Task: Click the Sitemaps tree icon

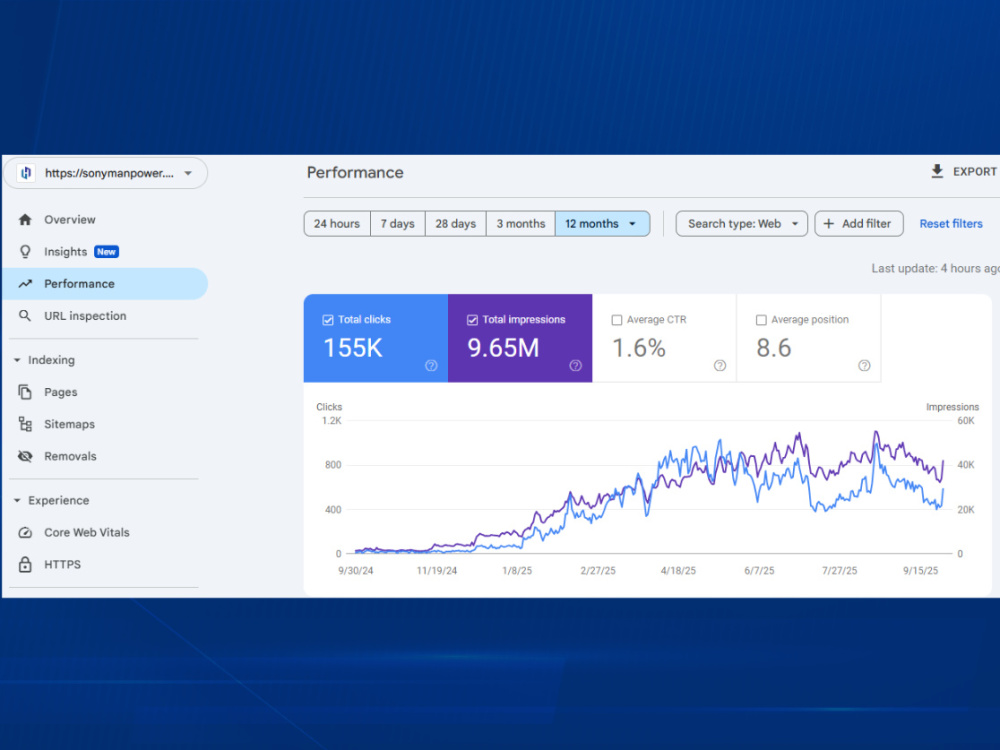Action: (25, 424)
